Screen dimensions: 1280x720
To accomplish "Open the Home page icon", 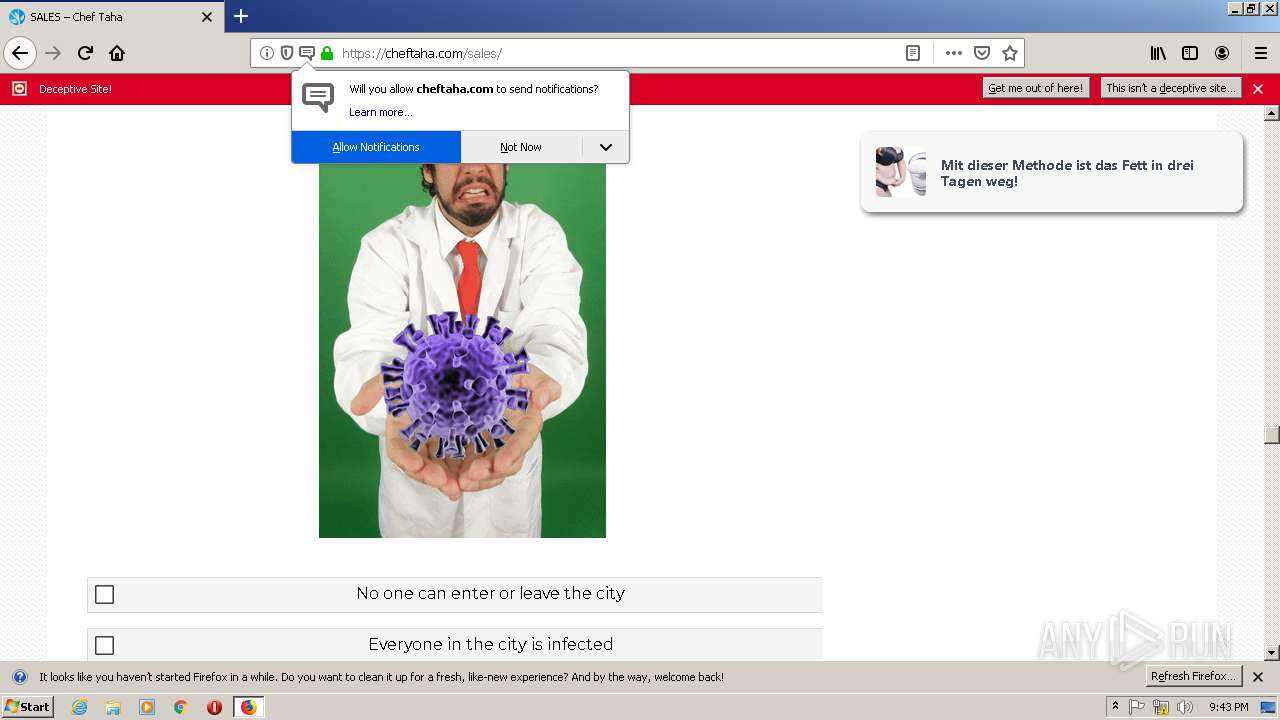I will (x=117, y=53).
